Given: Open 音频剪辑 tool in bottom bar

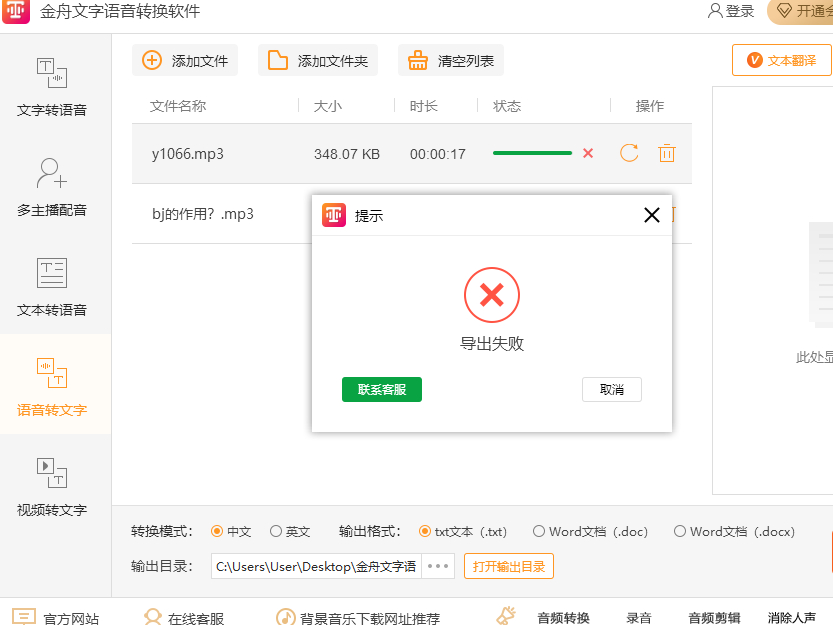Looking at the screenshot, I should click(x=714, y=618).
